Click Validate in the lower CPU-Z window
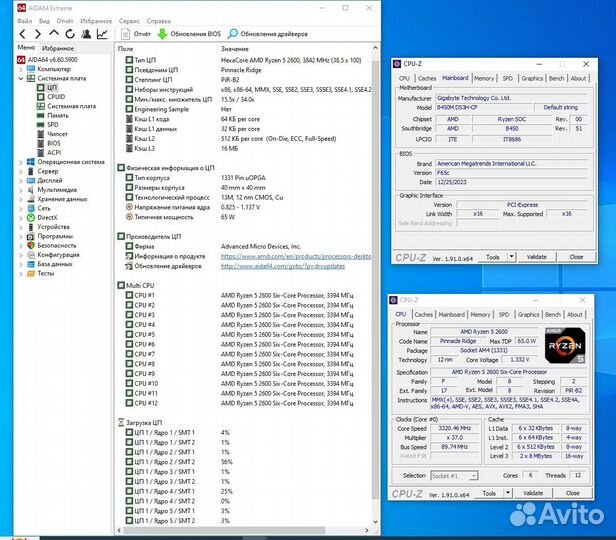This screenshot has height=540, width=616. [533, 493]
